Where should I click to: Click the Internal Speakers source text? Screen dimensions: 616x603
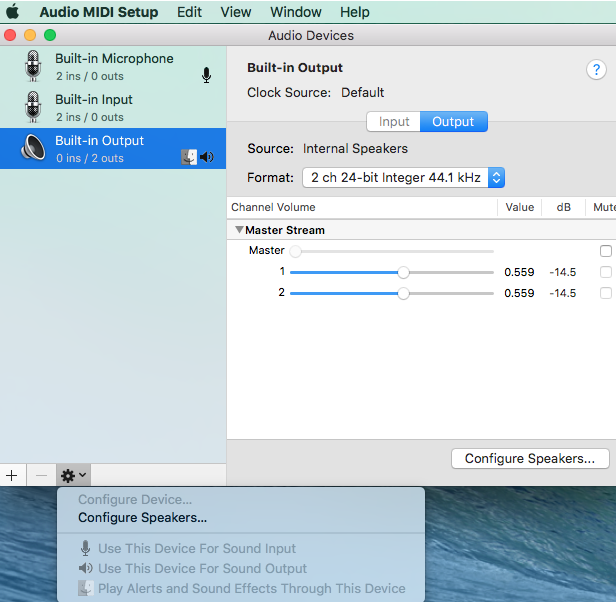point(355,148)
